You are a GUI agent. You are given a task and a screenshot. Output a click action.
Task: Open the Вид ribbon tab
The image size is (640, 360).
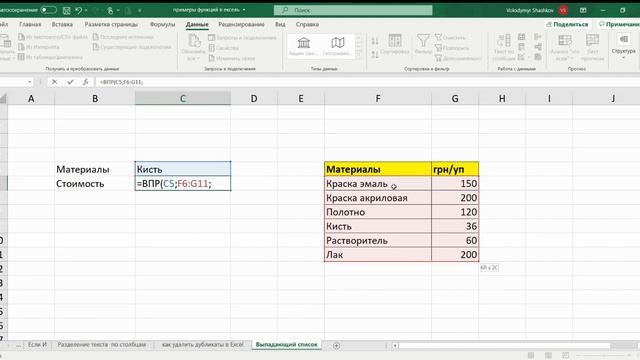280,24
